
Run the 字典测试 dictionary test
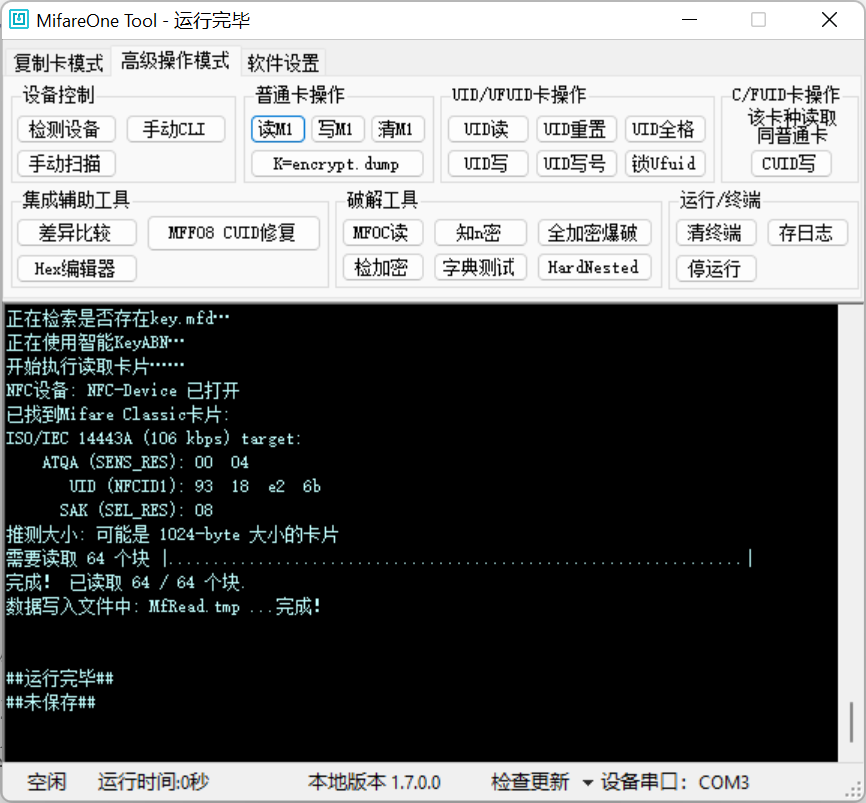click(480, 267)
